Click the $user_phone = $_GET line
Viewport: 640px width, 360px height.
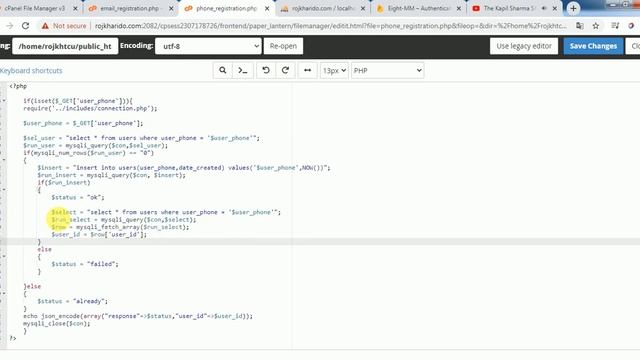[83, 123]
